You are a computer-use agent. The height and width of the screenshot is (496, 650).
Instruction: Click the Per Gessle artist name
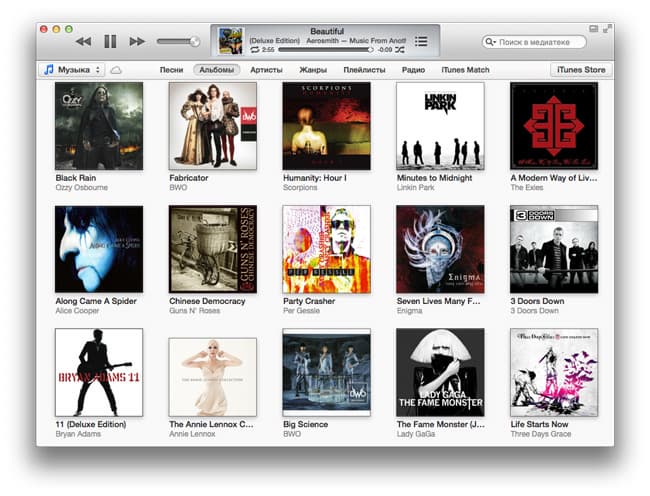301,311
